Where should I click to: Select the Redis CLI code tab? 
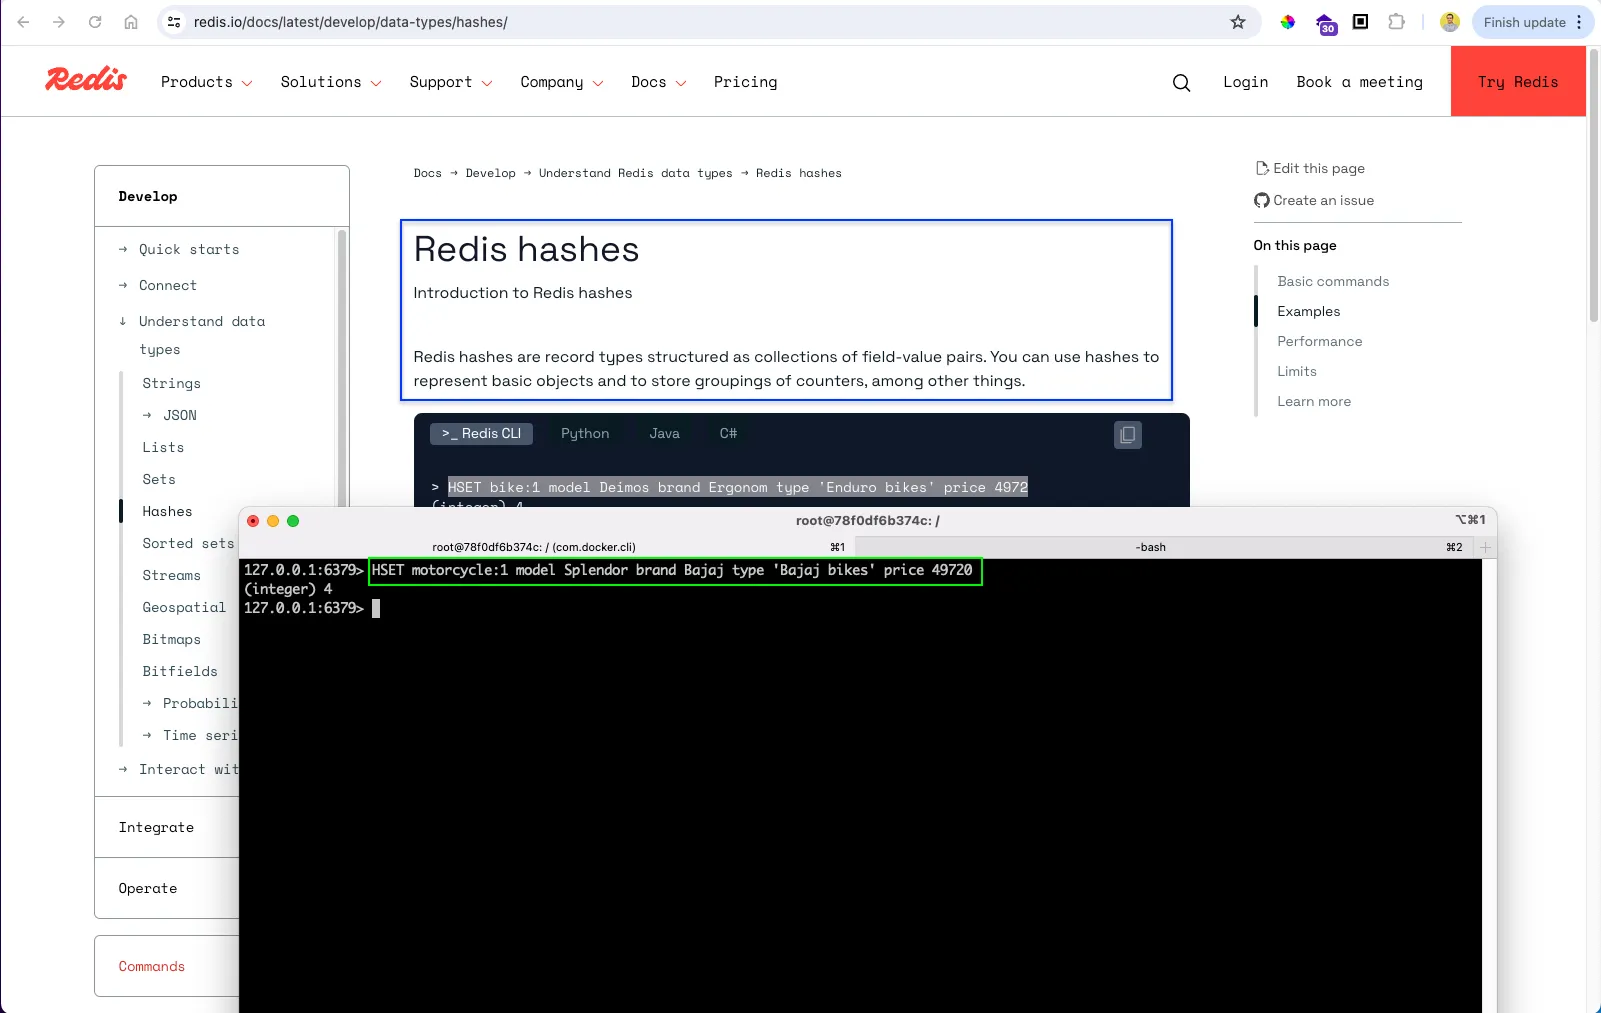481,433
